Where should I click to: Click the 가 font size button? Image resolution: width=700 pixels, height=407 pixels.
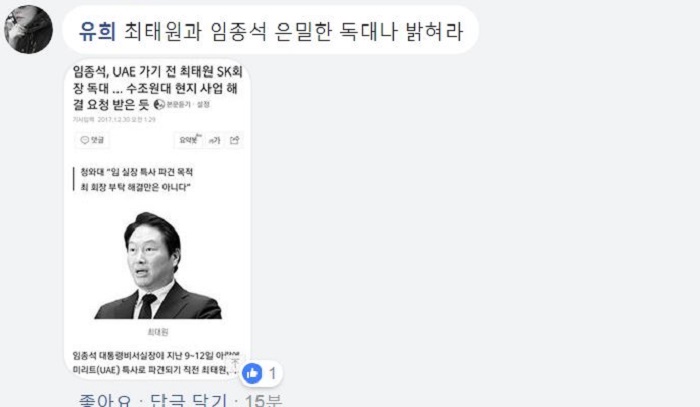[214, 141]
